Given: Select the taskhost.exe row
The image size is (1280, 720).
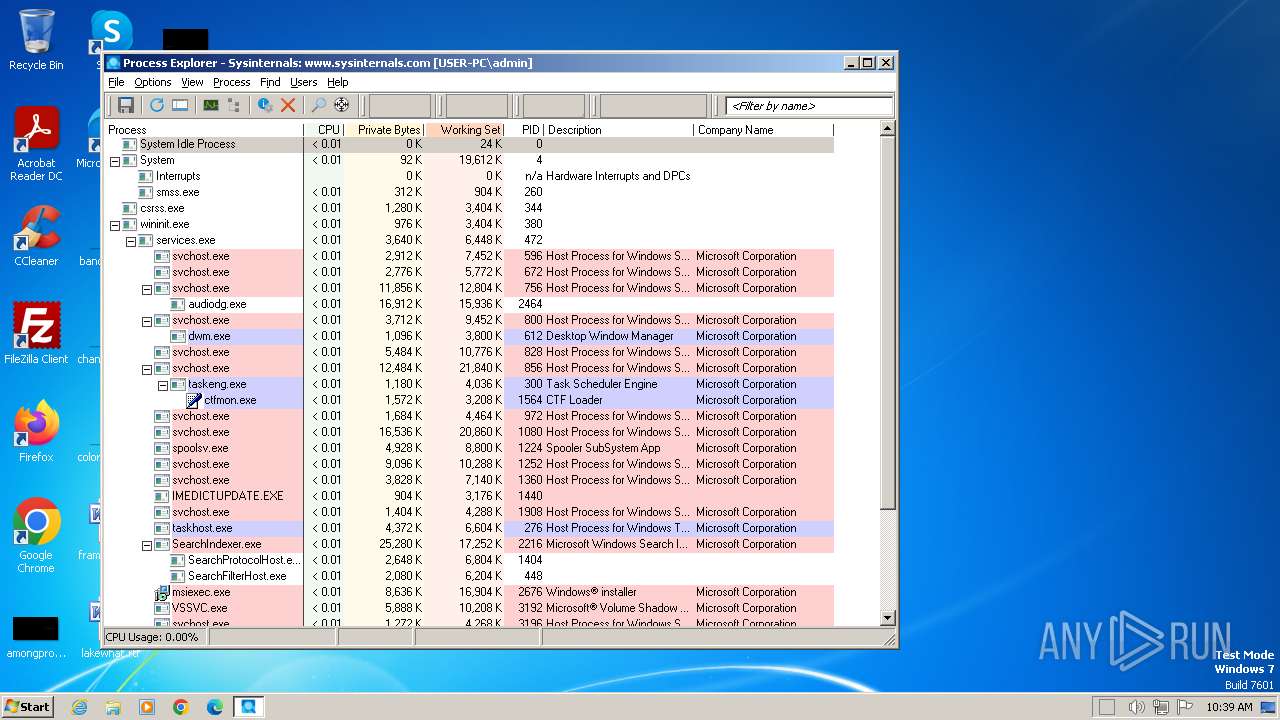Looking at the screenshot, I should (470, 528).
